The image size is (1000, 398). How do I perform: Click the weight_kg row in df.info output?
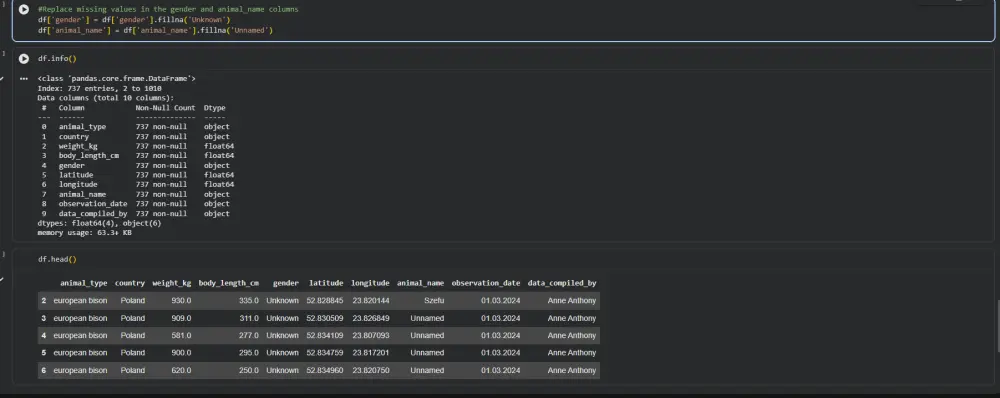click(x=138, y=146)
